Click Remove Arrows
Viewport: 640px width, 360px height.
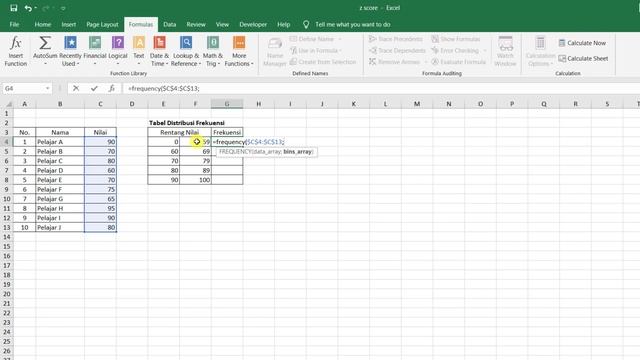coord(394,62)
